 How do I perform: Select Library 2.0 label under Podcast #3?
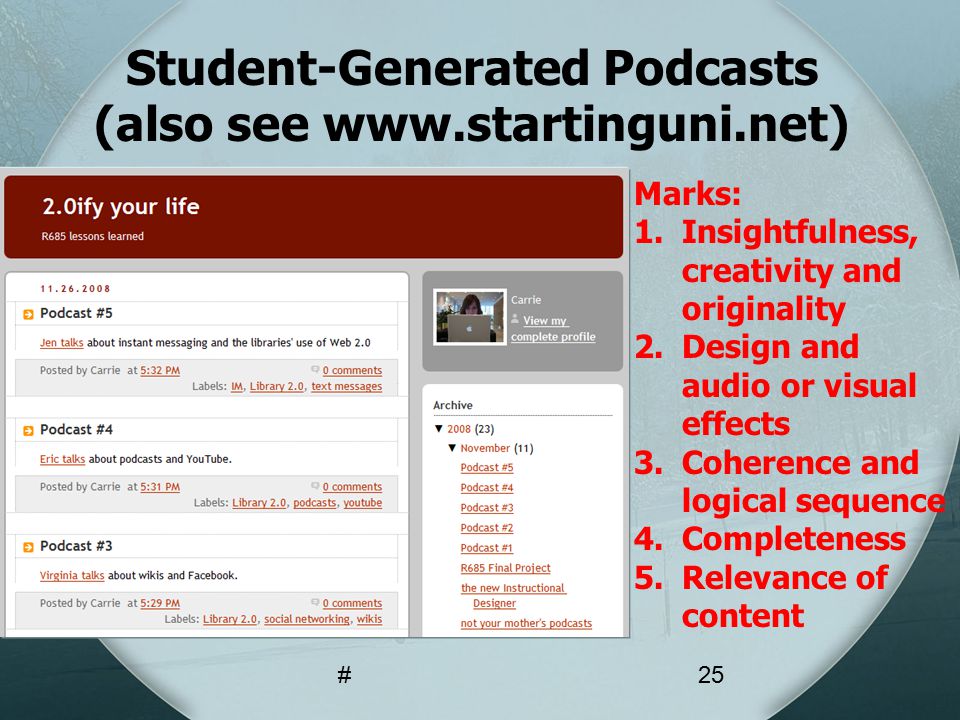coord(230,619)
